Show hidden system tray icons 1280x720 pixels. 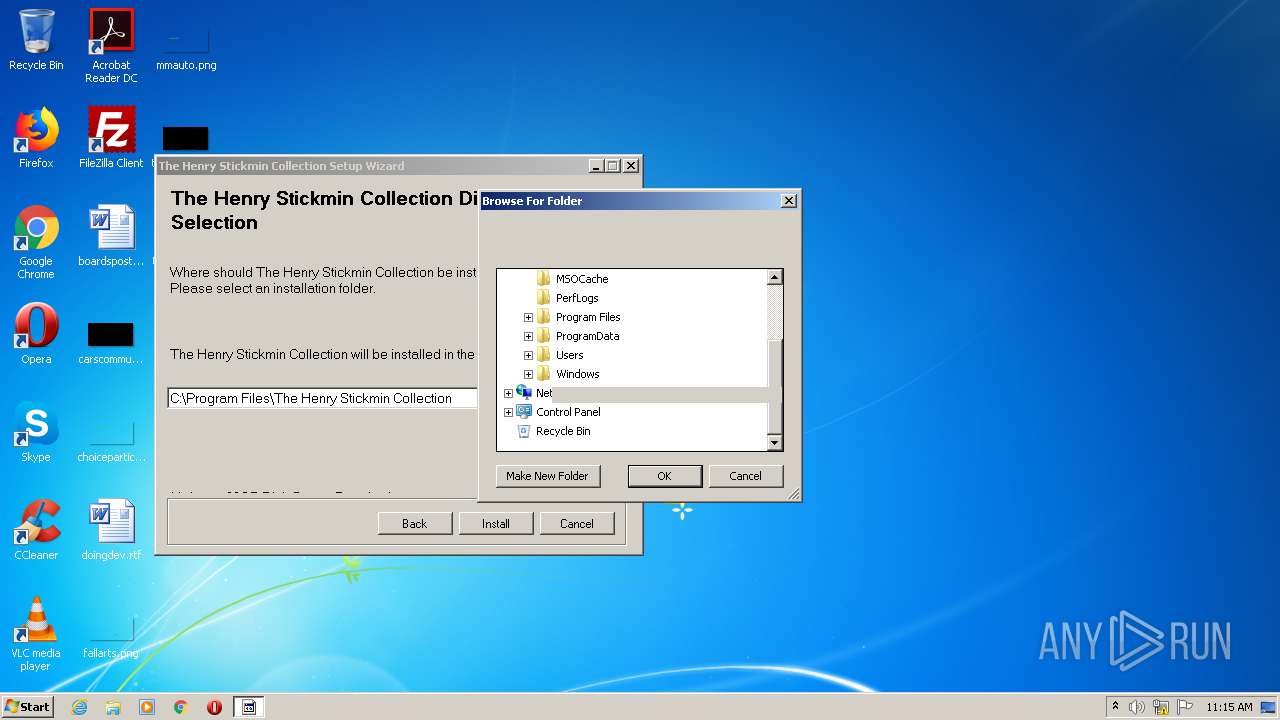coord(1115,706)
